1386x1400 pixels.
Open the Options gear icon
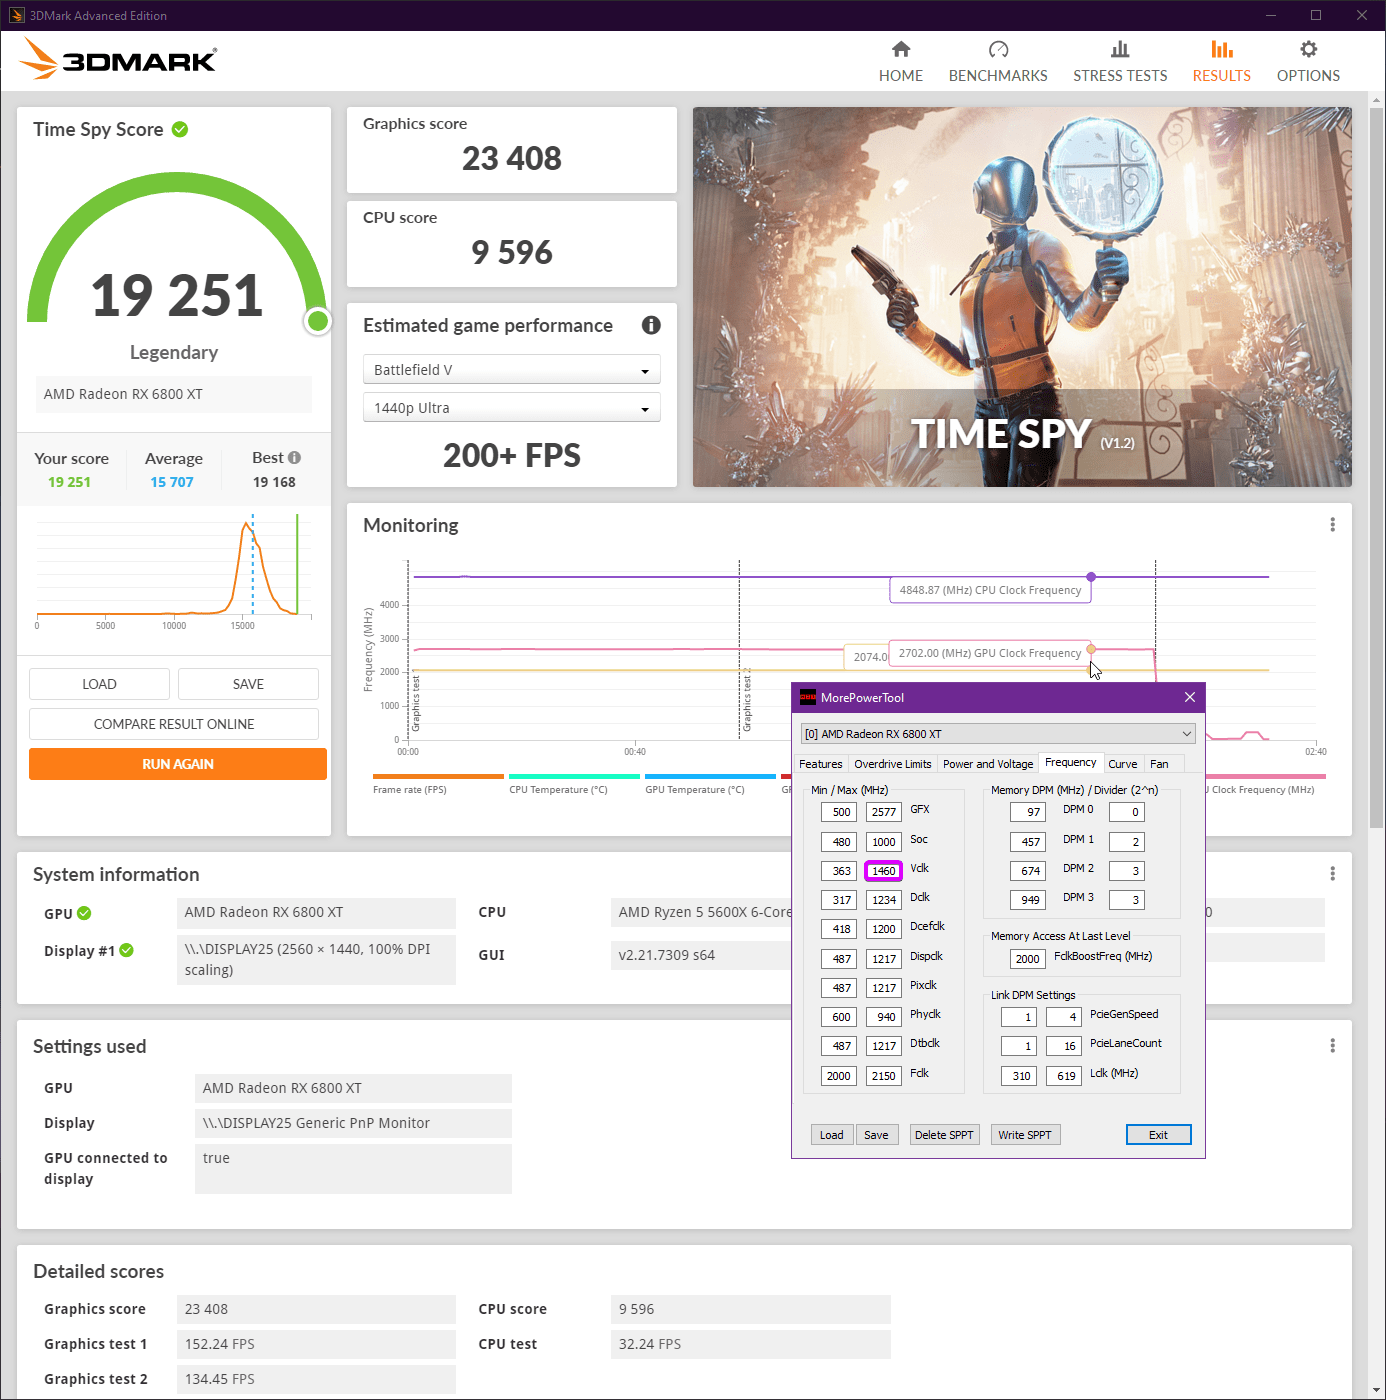pos(1308,49)
